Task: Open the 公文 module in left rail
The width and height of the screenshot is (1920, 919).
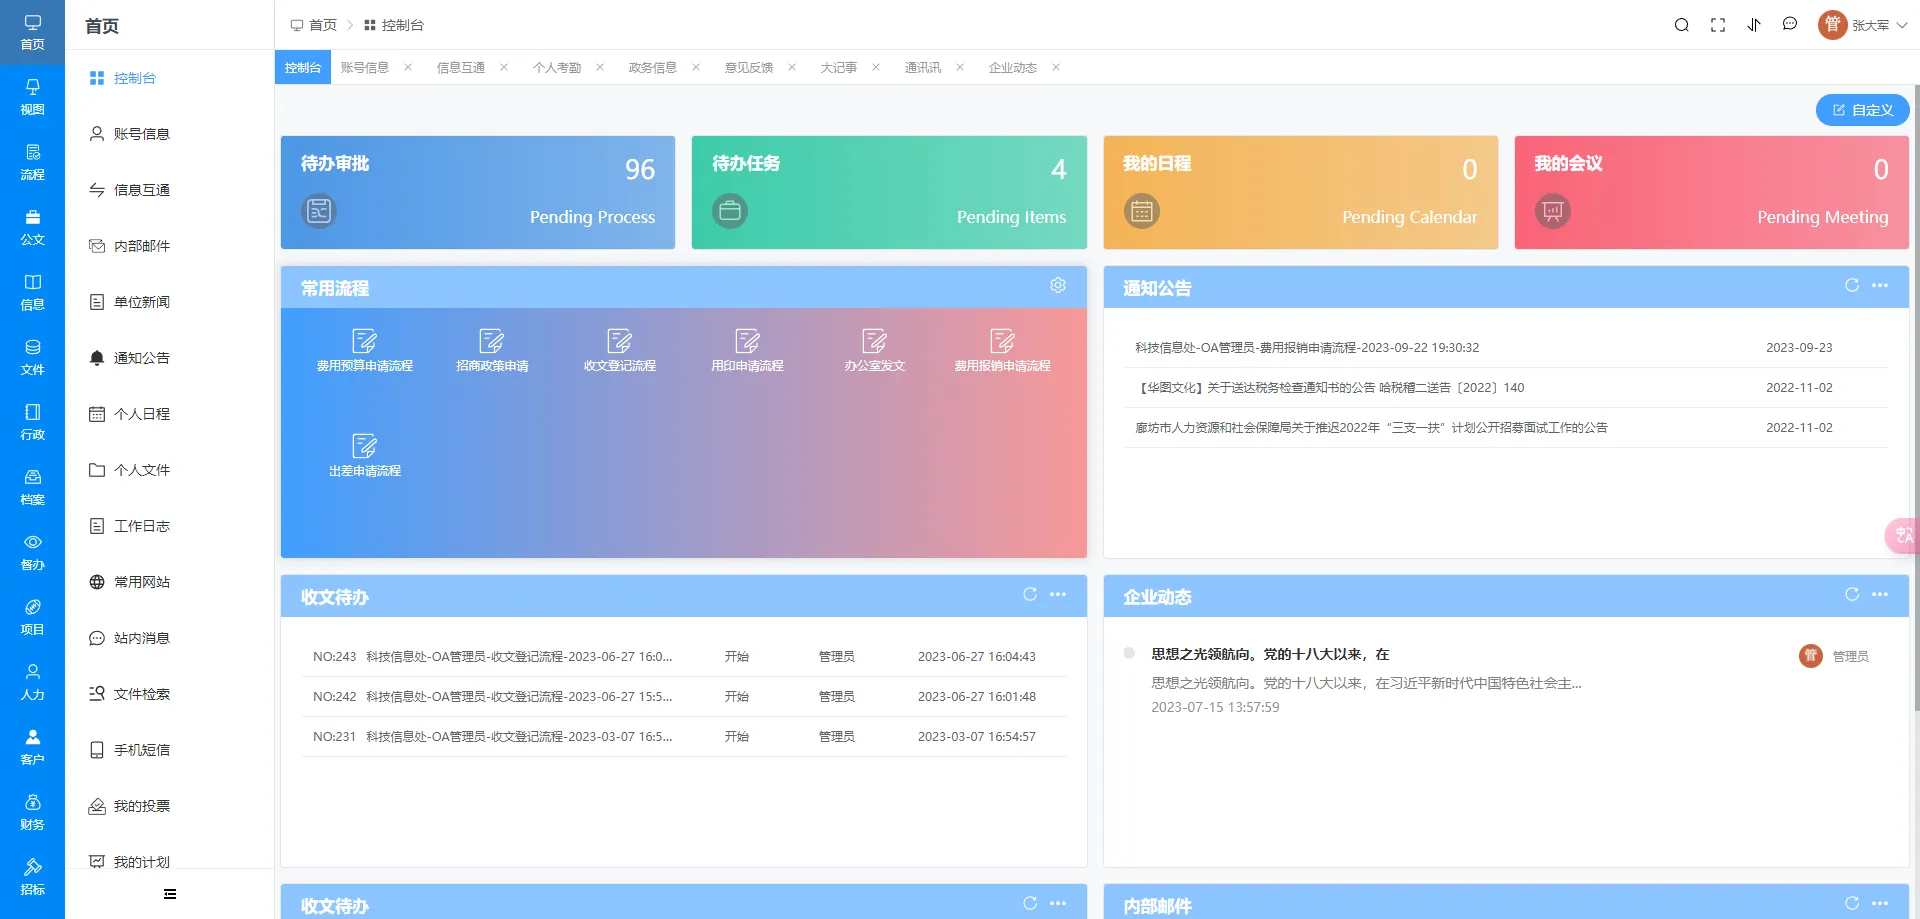Action: pos(32,227)
